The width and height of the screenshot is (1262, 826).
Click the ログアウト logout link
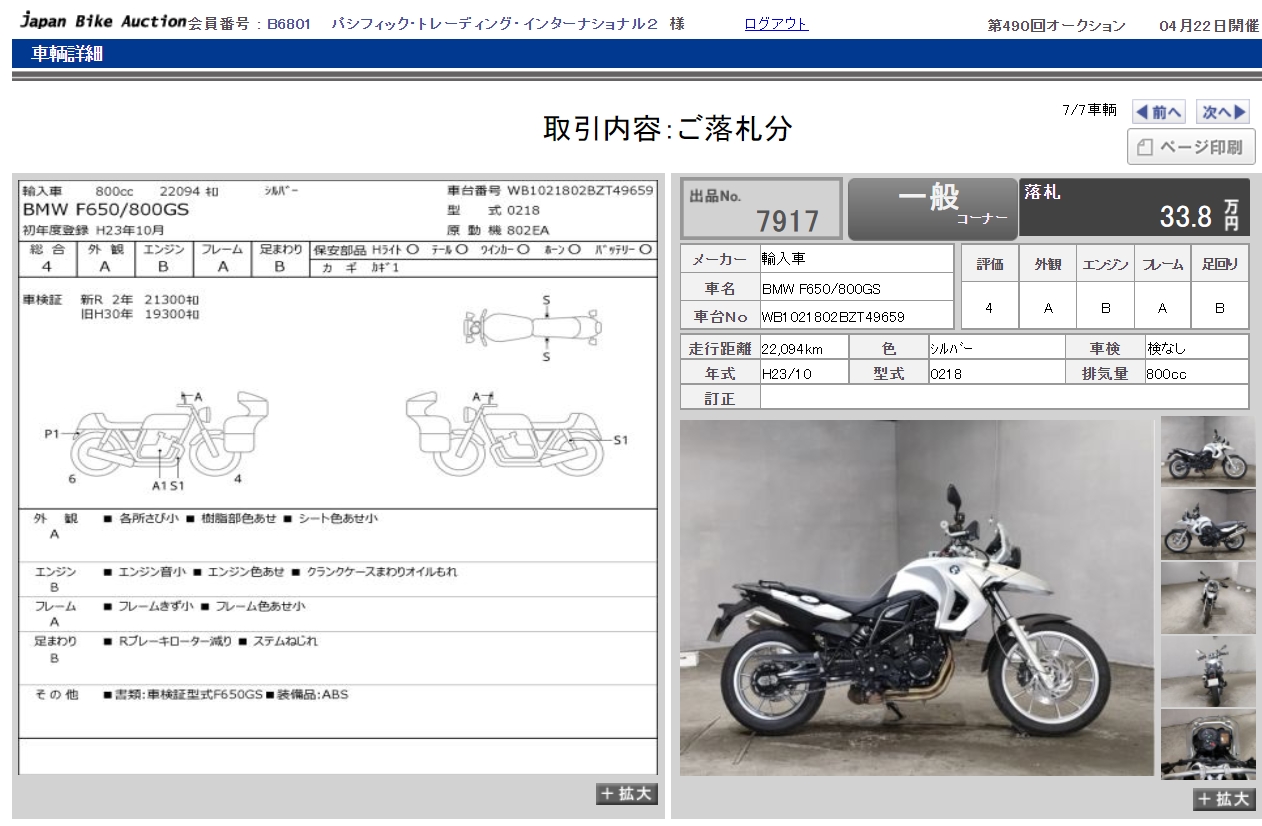776,24
